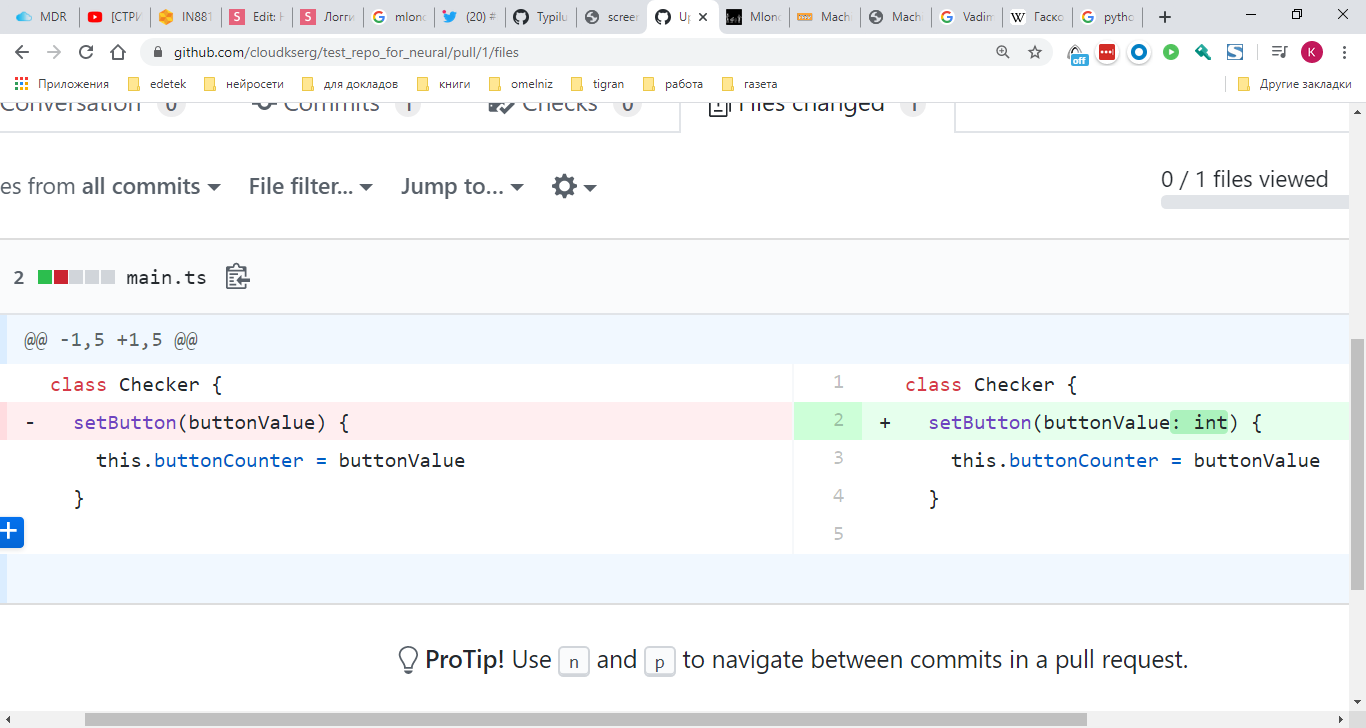The image size is (1366, 728).
Task: Click the site padlock icon
Action: tap(158, 52)
